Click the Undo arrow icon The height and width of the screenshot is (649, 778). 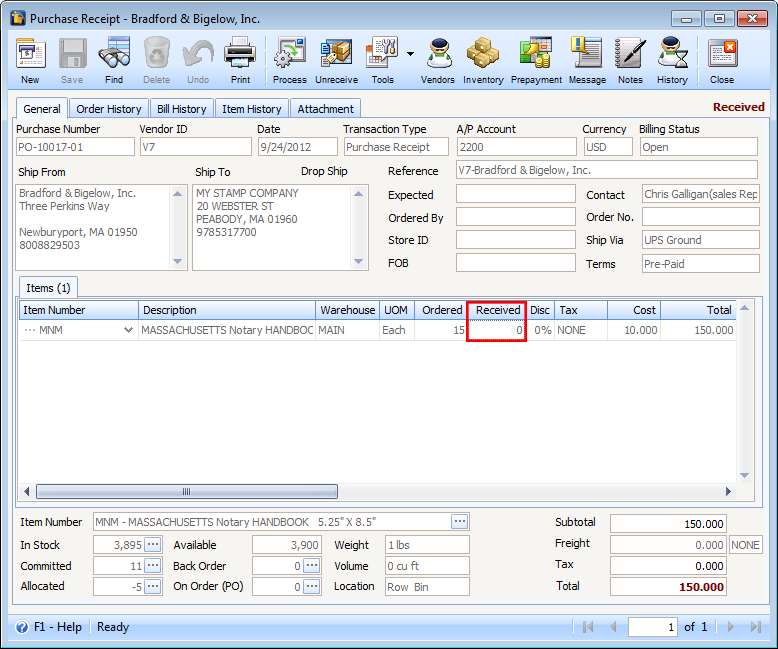(x=198, y=54)
